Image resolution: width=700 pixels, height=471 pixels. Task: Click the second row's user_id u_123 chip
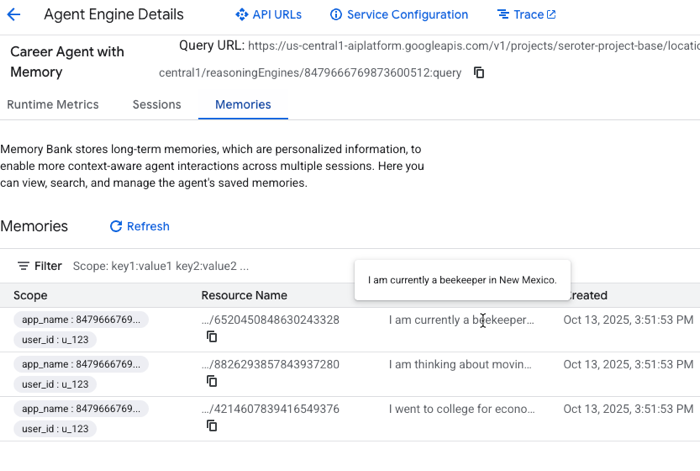click(56, 384)
